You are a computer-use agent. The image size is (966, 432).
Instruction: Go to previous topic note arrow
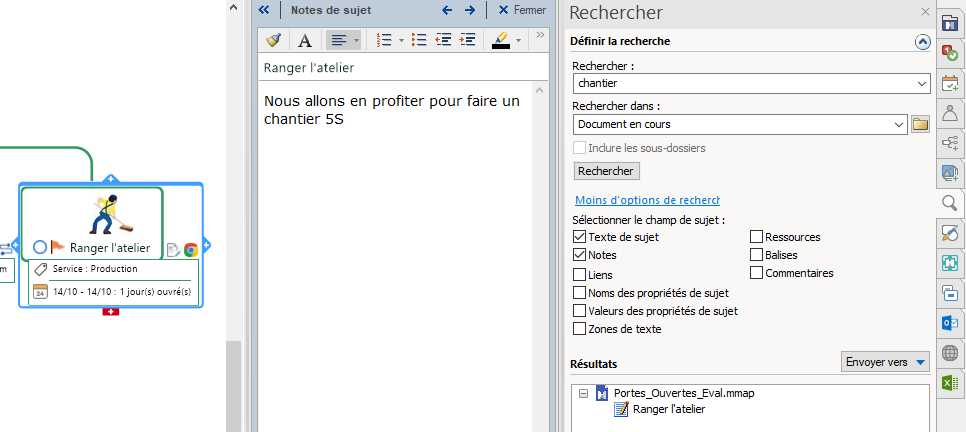click(x=447, y=10)
